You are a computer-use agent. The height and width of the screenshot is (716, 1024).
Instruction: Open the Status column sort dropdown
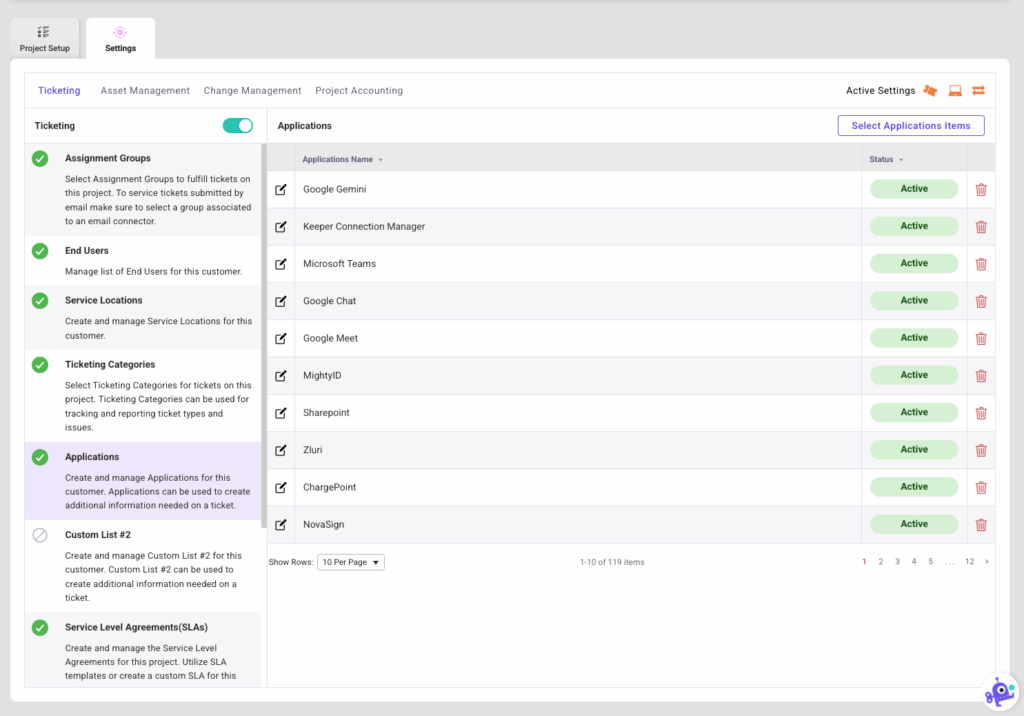901,158
